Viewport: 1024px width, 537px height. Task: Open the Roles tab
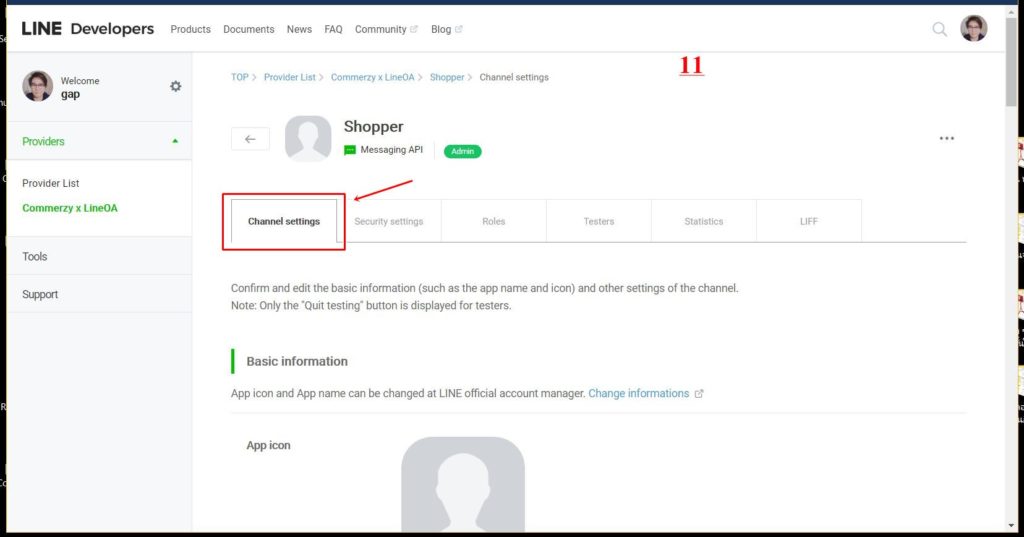494,221
